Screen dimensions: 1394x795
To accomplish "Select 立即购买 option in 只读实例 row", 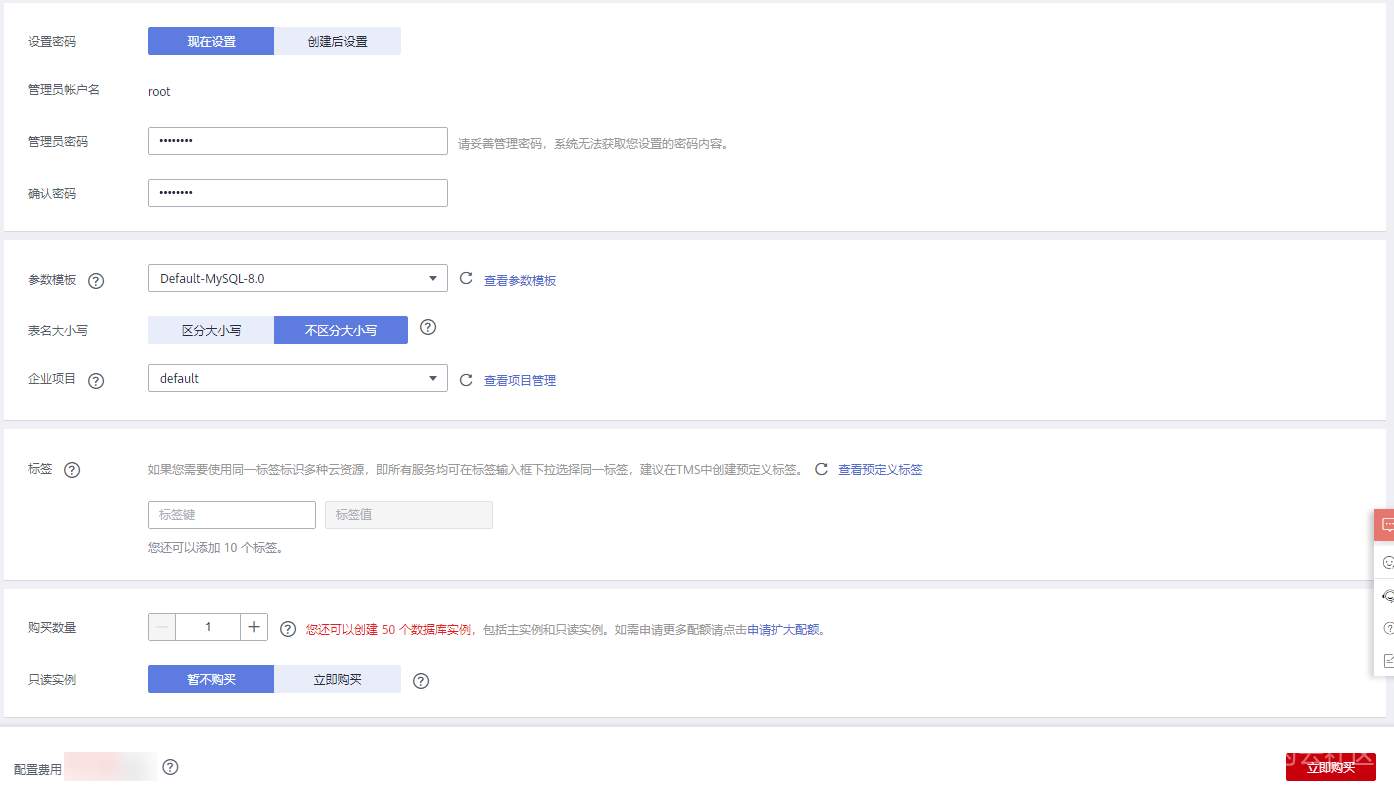I will (338, 680).
